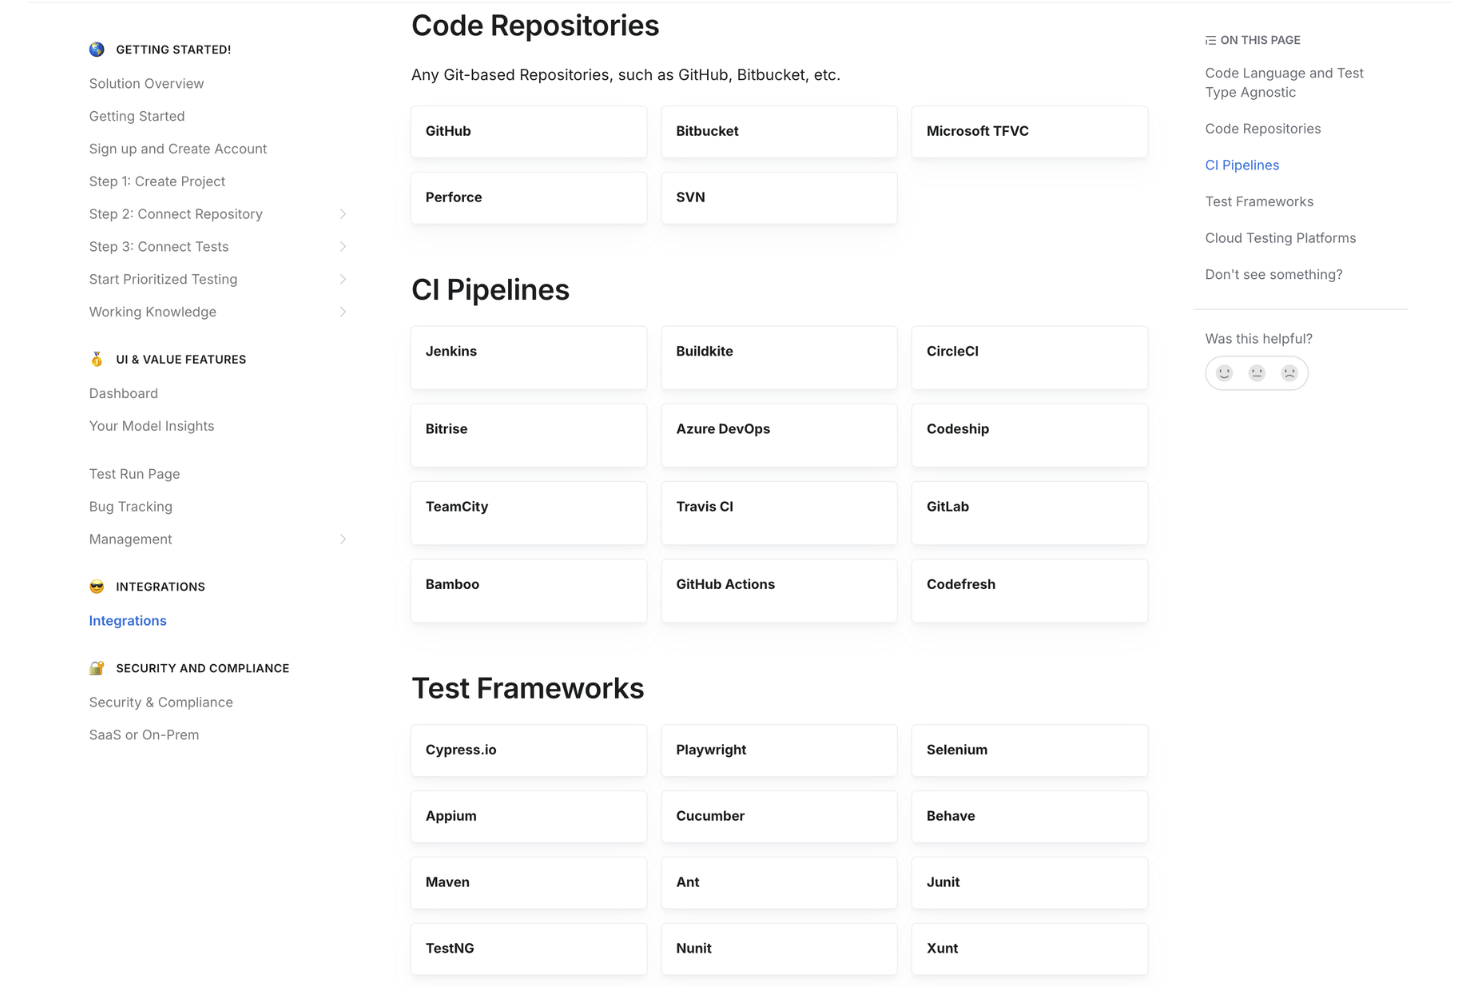Open the Jenkins CI card
1480x987 pixels.
(529, 358)
